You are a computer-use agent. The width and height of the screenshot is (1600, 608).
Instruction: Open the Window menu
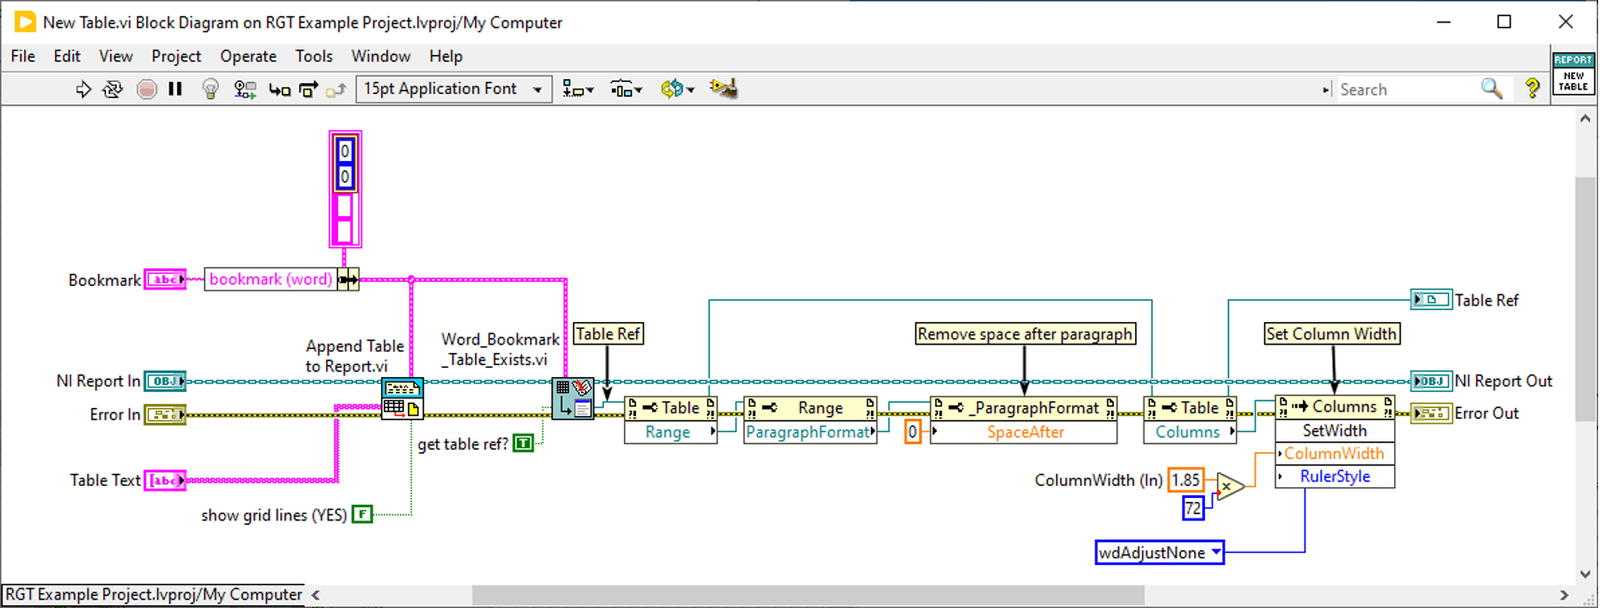381,56
